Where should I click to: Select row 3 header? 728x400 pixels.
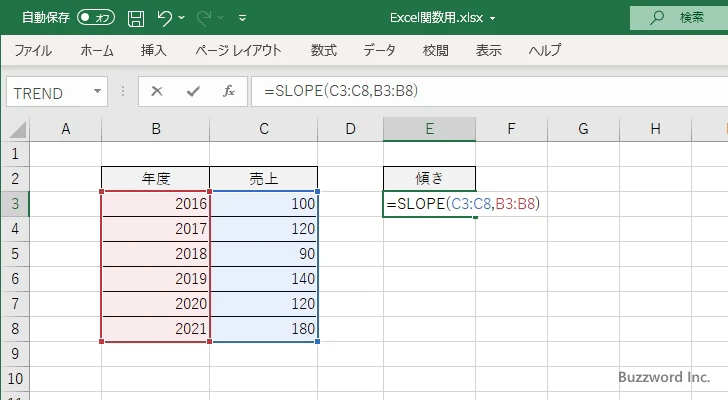point(15,204)
